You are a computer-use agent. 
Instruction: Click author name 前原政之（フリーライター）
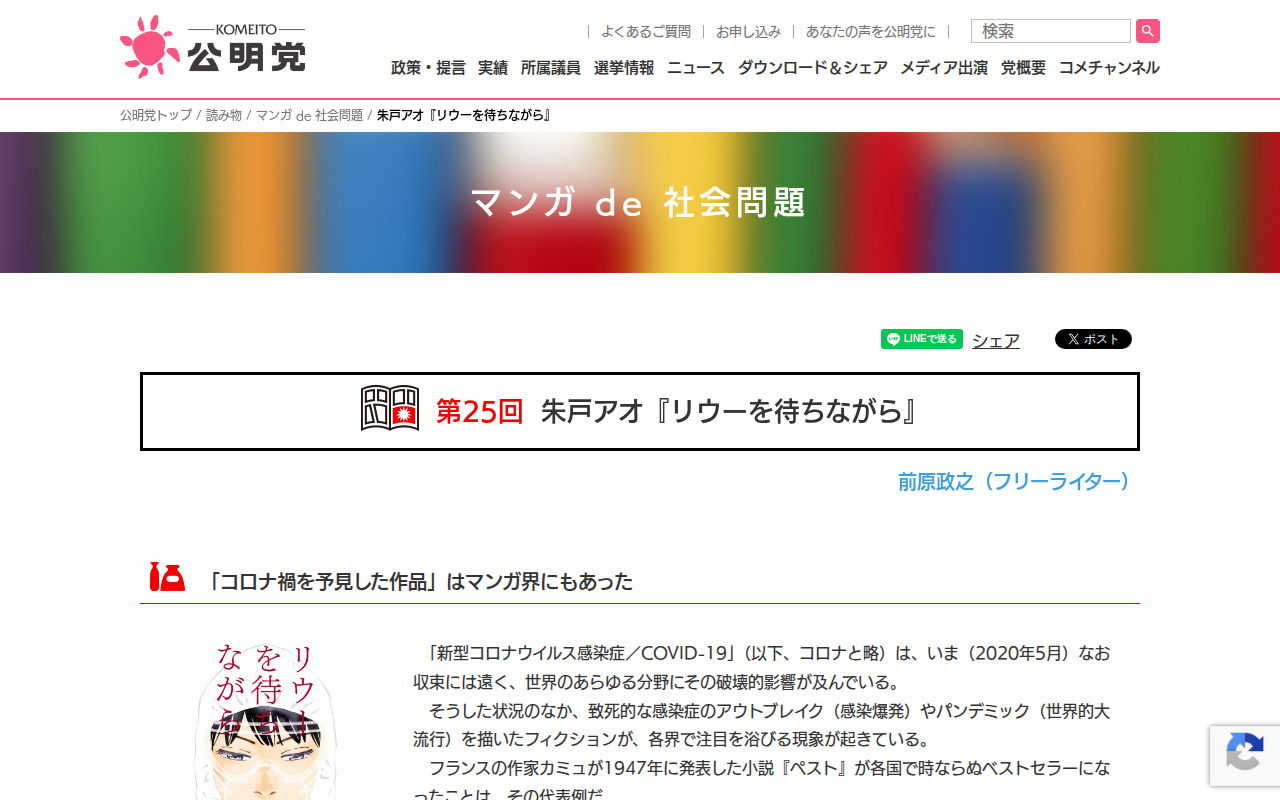[1017, 482]
